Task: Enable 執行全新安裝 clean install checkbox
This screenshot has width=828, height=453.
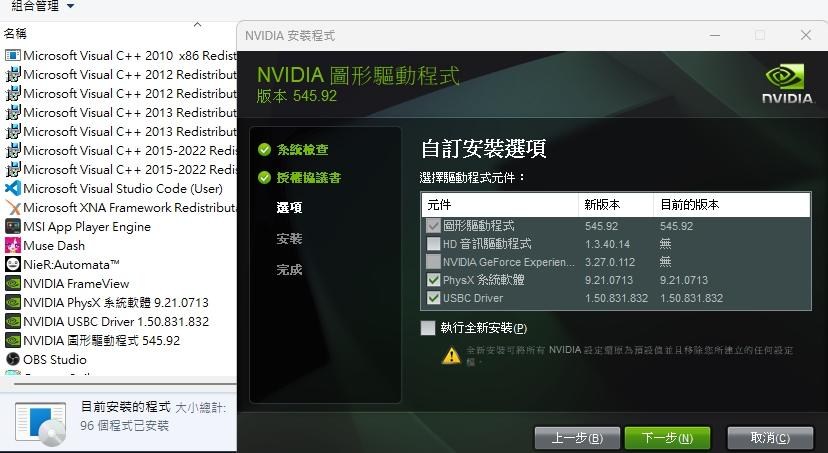Action: [x=428, y=328]
